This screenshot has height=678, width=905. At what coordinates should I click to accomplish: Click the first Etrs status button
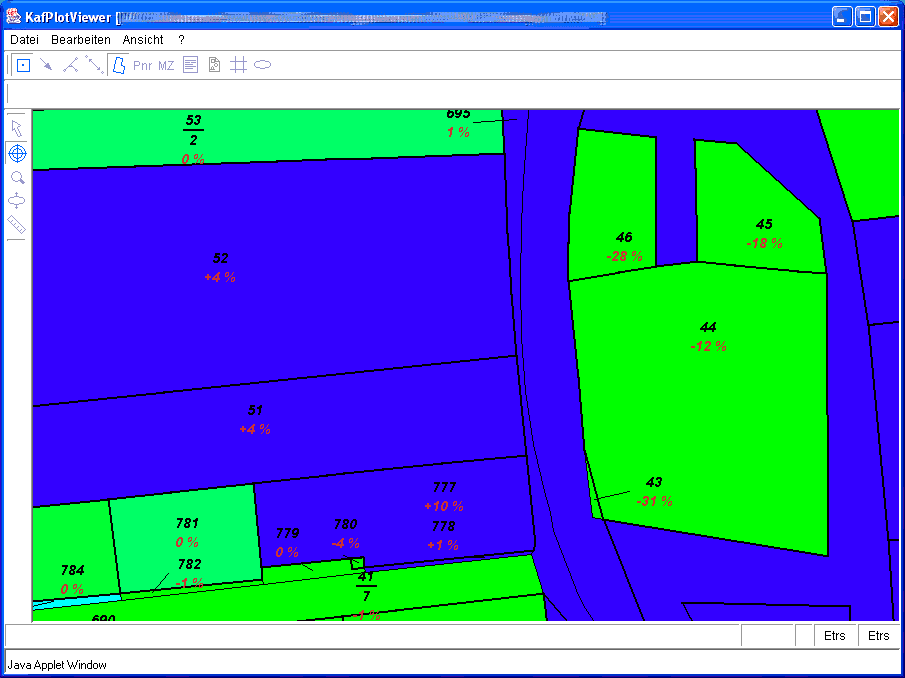pyautogui.click(x=834, y=636)
